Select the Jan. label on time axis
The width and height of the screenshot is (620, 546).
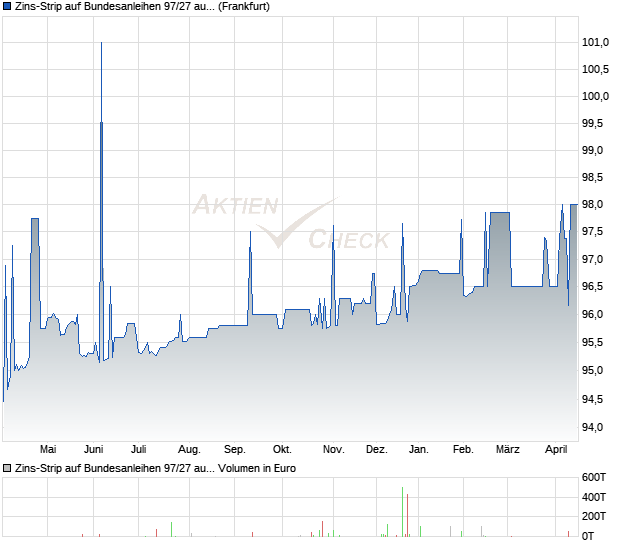(x=419, y=450)
